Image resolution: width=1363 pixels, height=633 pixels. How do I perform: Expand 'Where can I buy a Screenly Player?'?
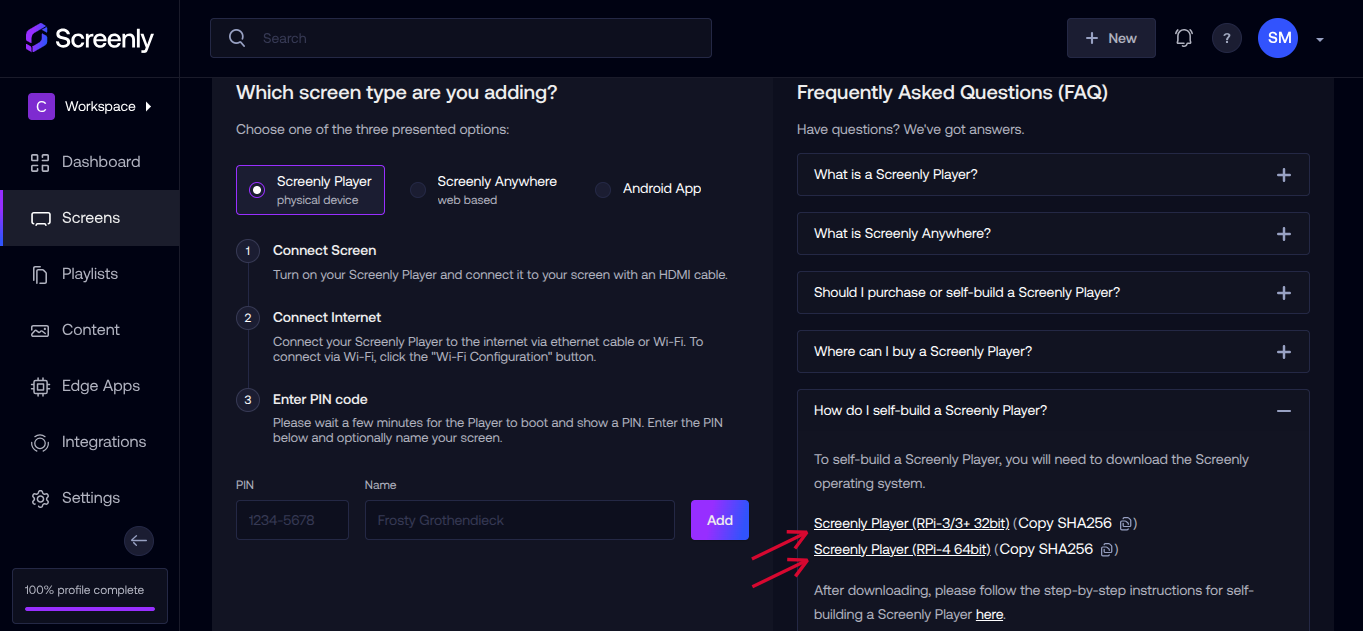(1053, 352)
